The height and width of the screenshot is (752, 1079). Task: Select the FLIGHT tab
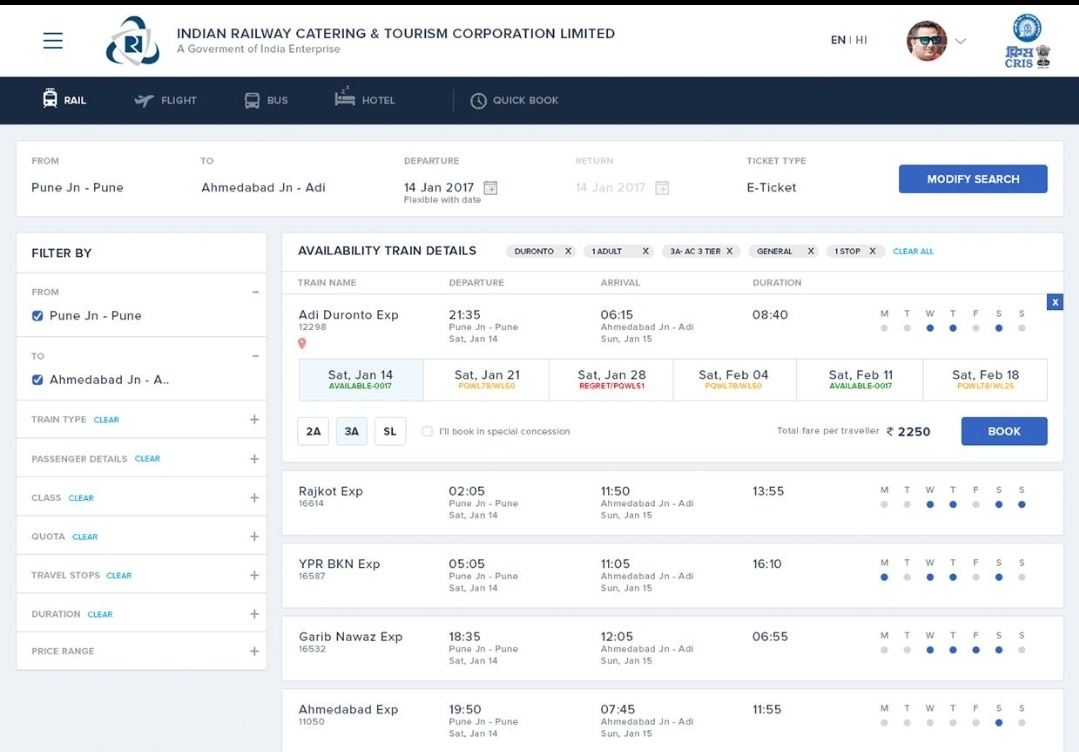click(165, 100)
